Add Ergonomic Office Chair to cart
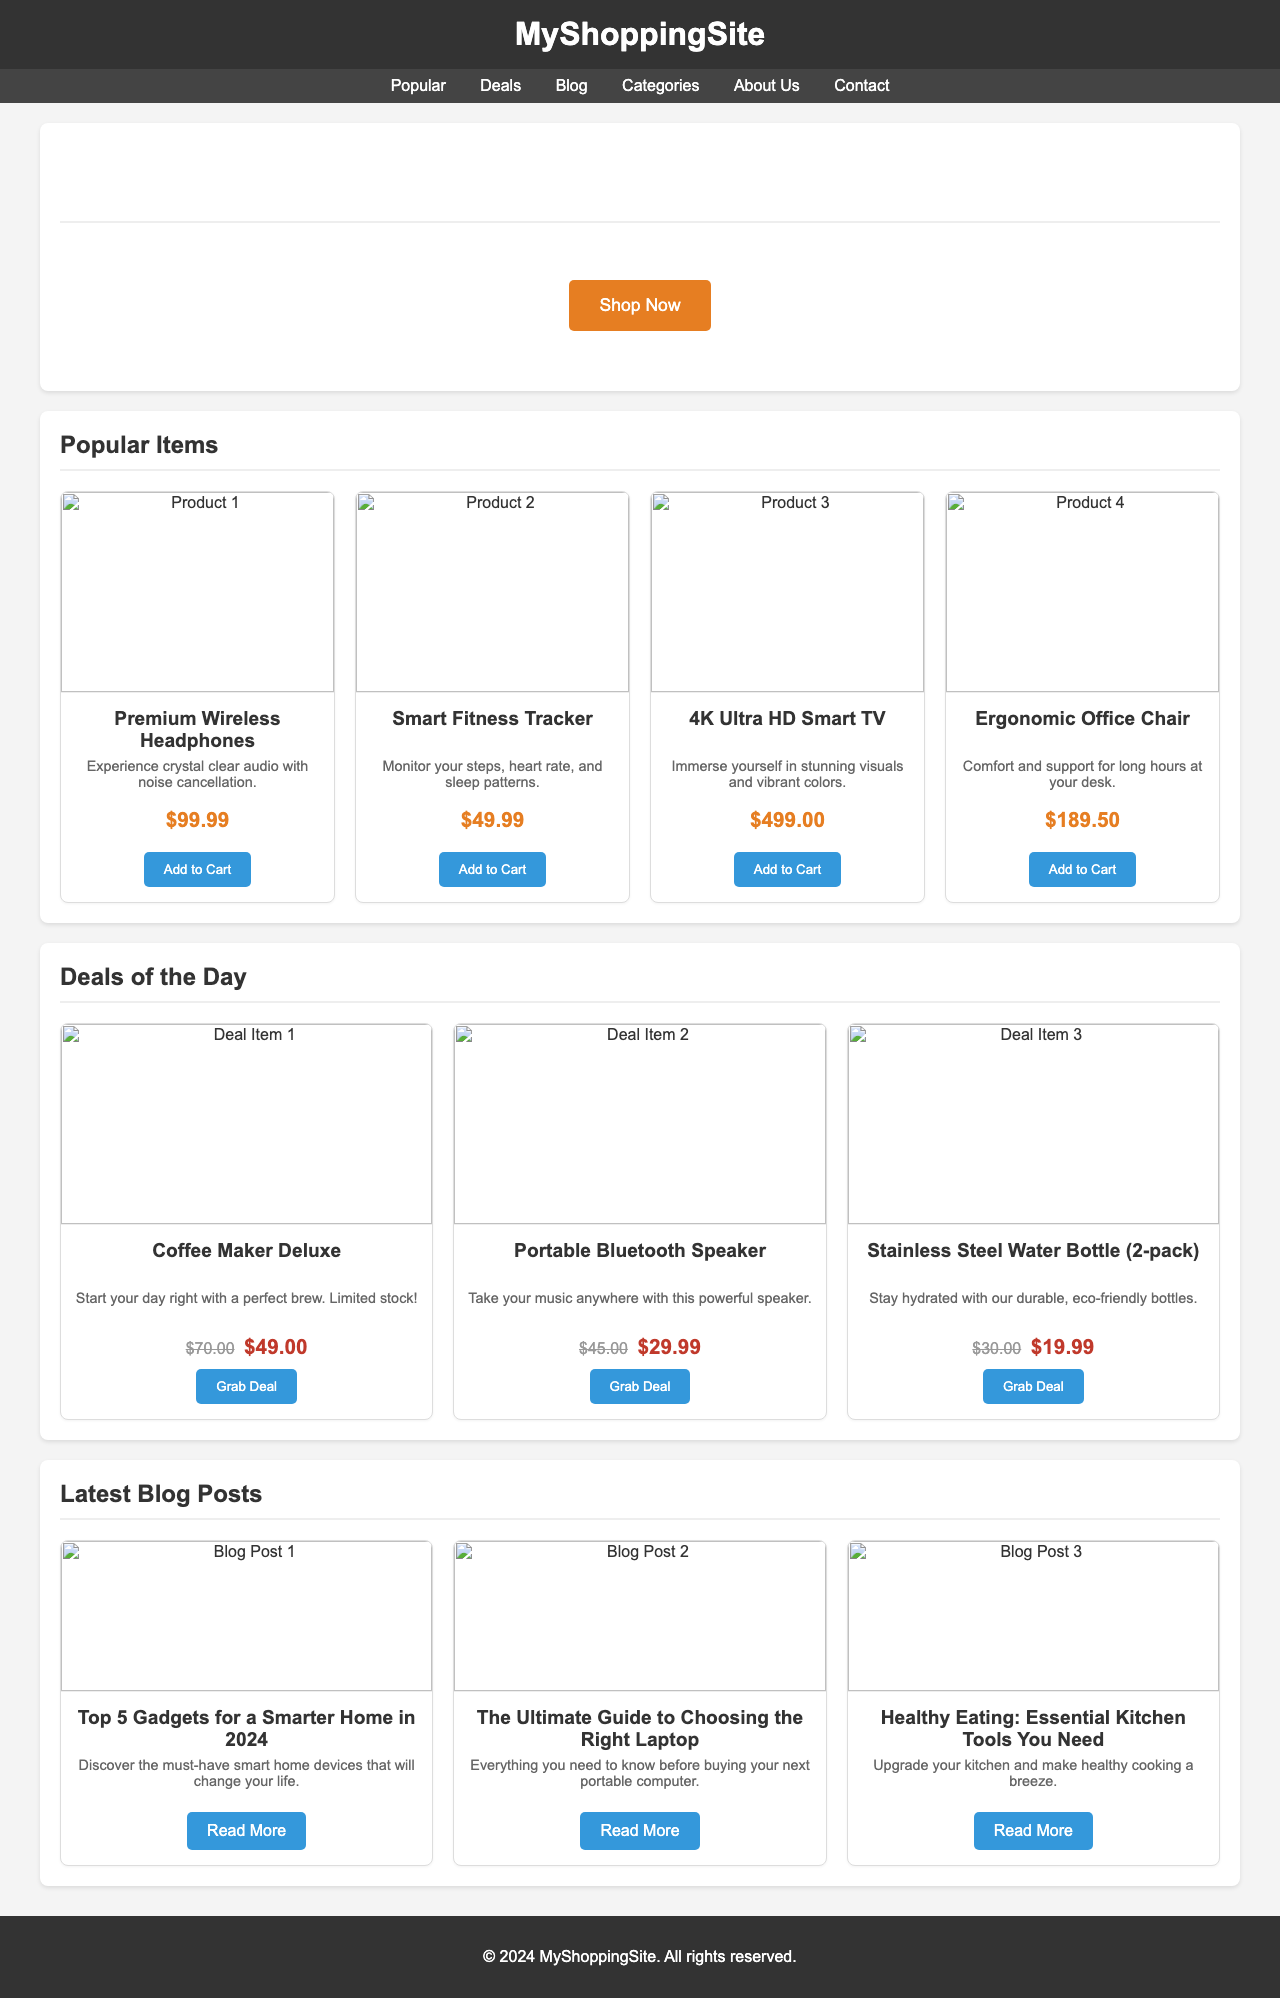 tap(1081, 869)
